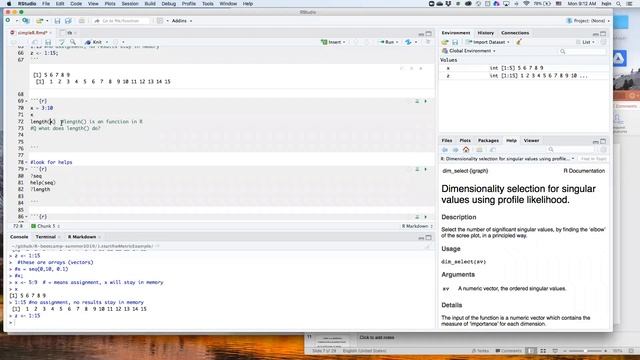Image resolution: width=640 pixels, height=360 pixels.
Task: Open the Global Environment selector
Action: pos(469,51)
